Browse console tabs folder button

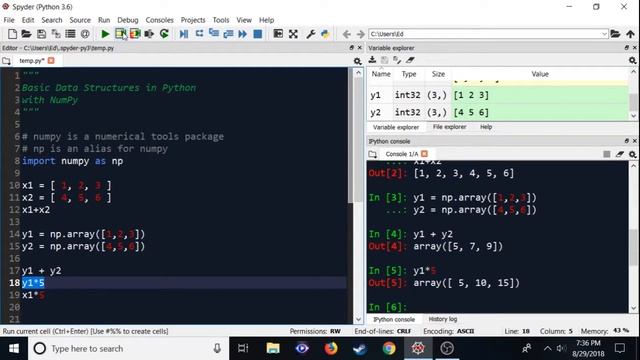(372, 154)
